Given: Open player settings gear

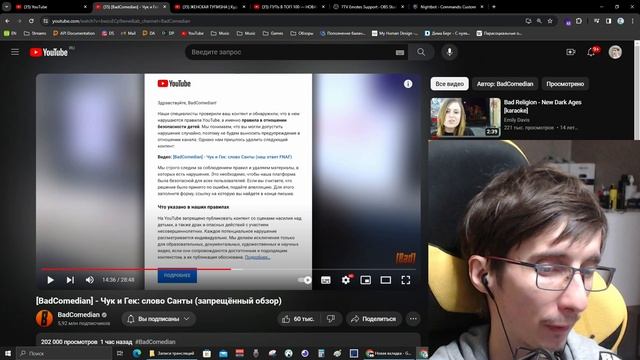Looking at the screenshot, I should 346,280.
